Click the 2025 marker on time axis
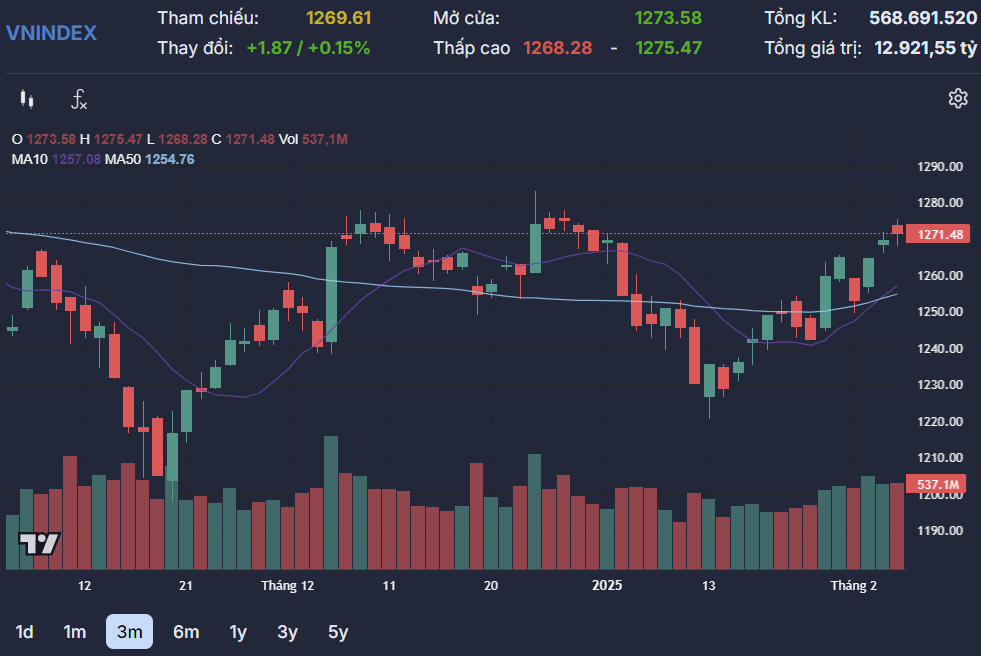Viewport: 981px width, 656px height. click(607, 586)
